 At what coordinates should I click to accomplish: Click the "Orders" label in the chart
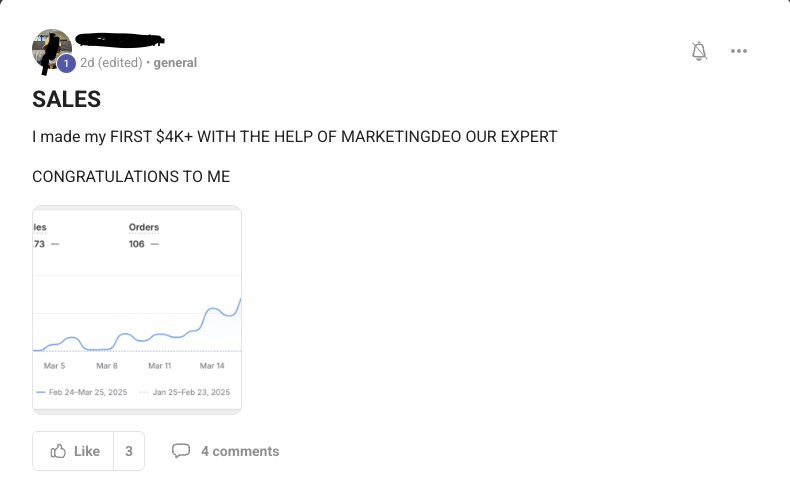pos(144,227)
